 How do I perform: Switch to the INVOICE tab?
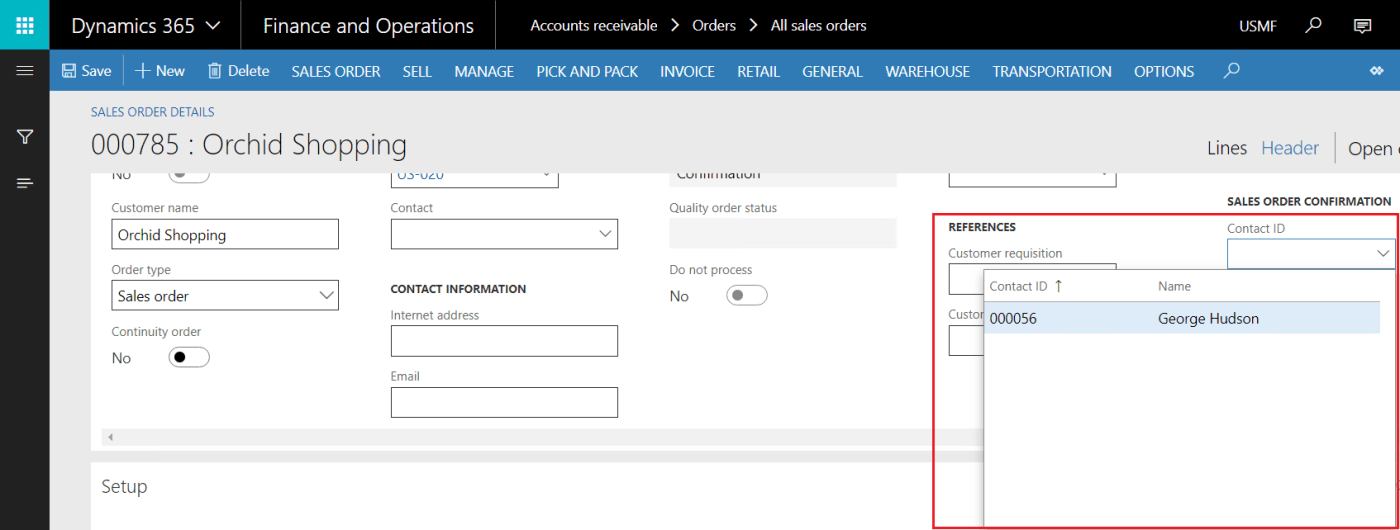click(687, 71)
